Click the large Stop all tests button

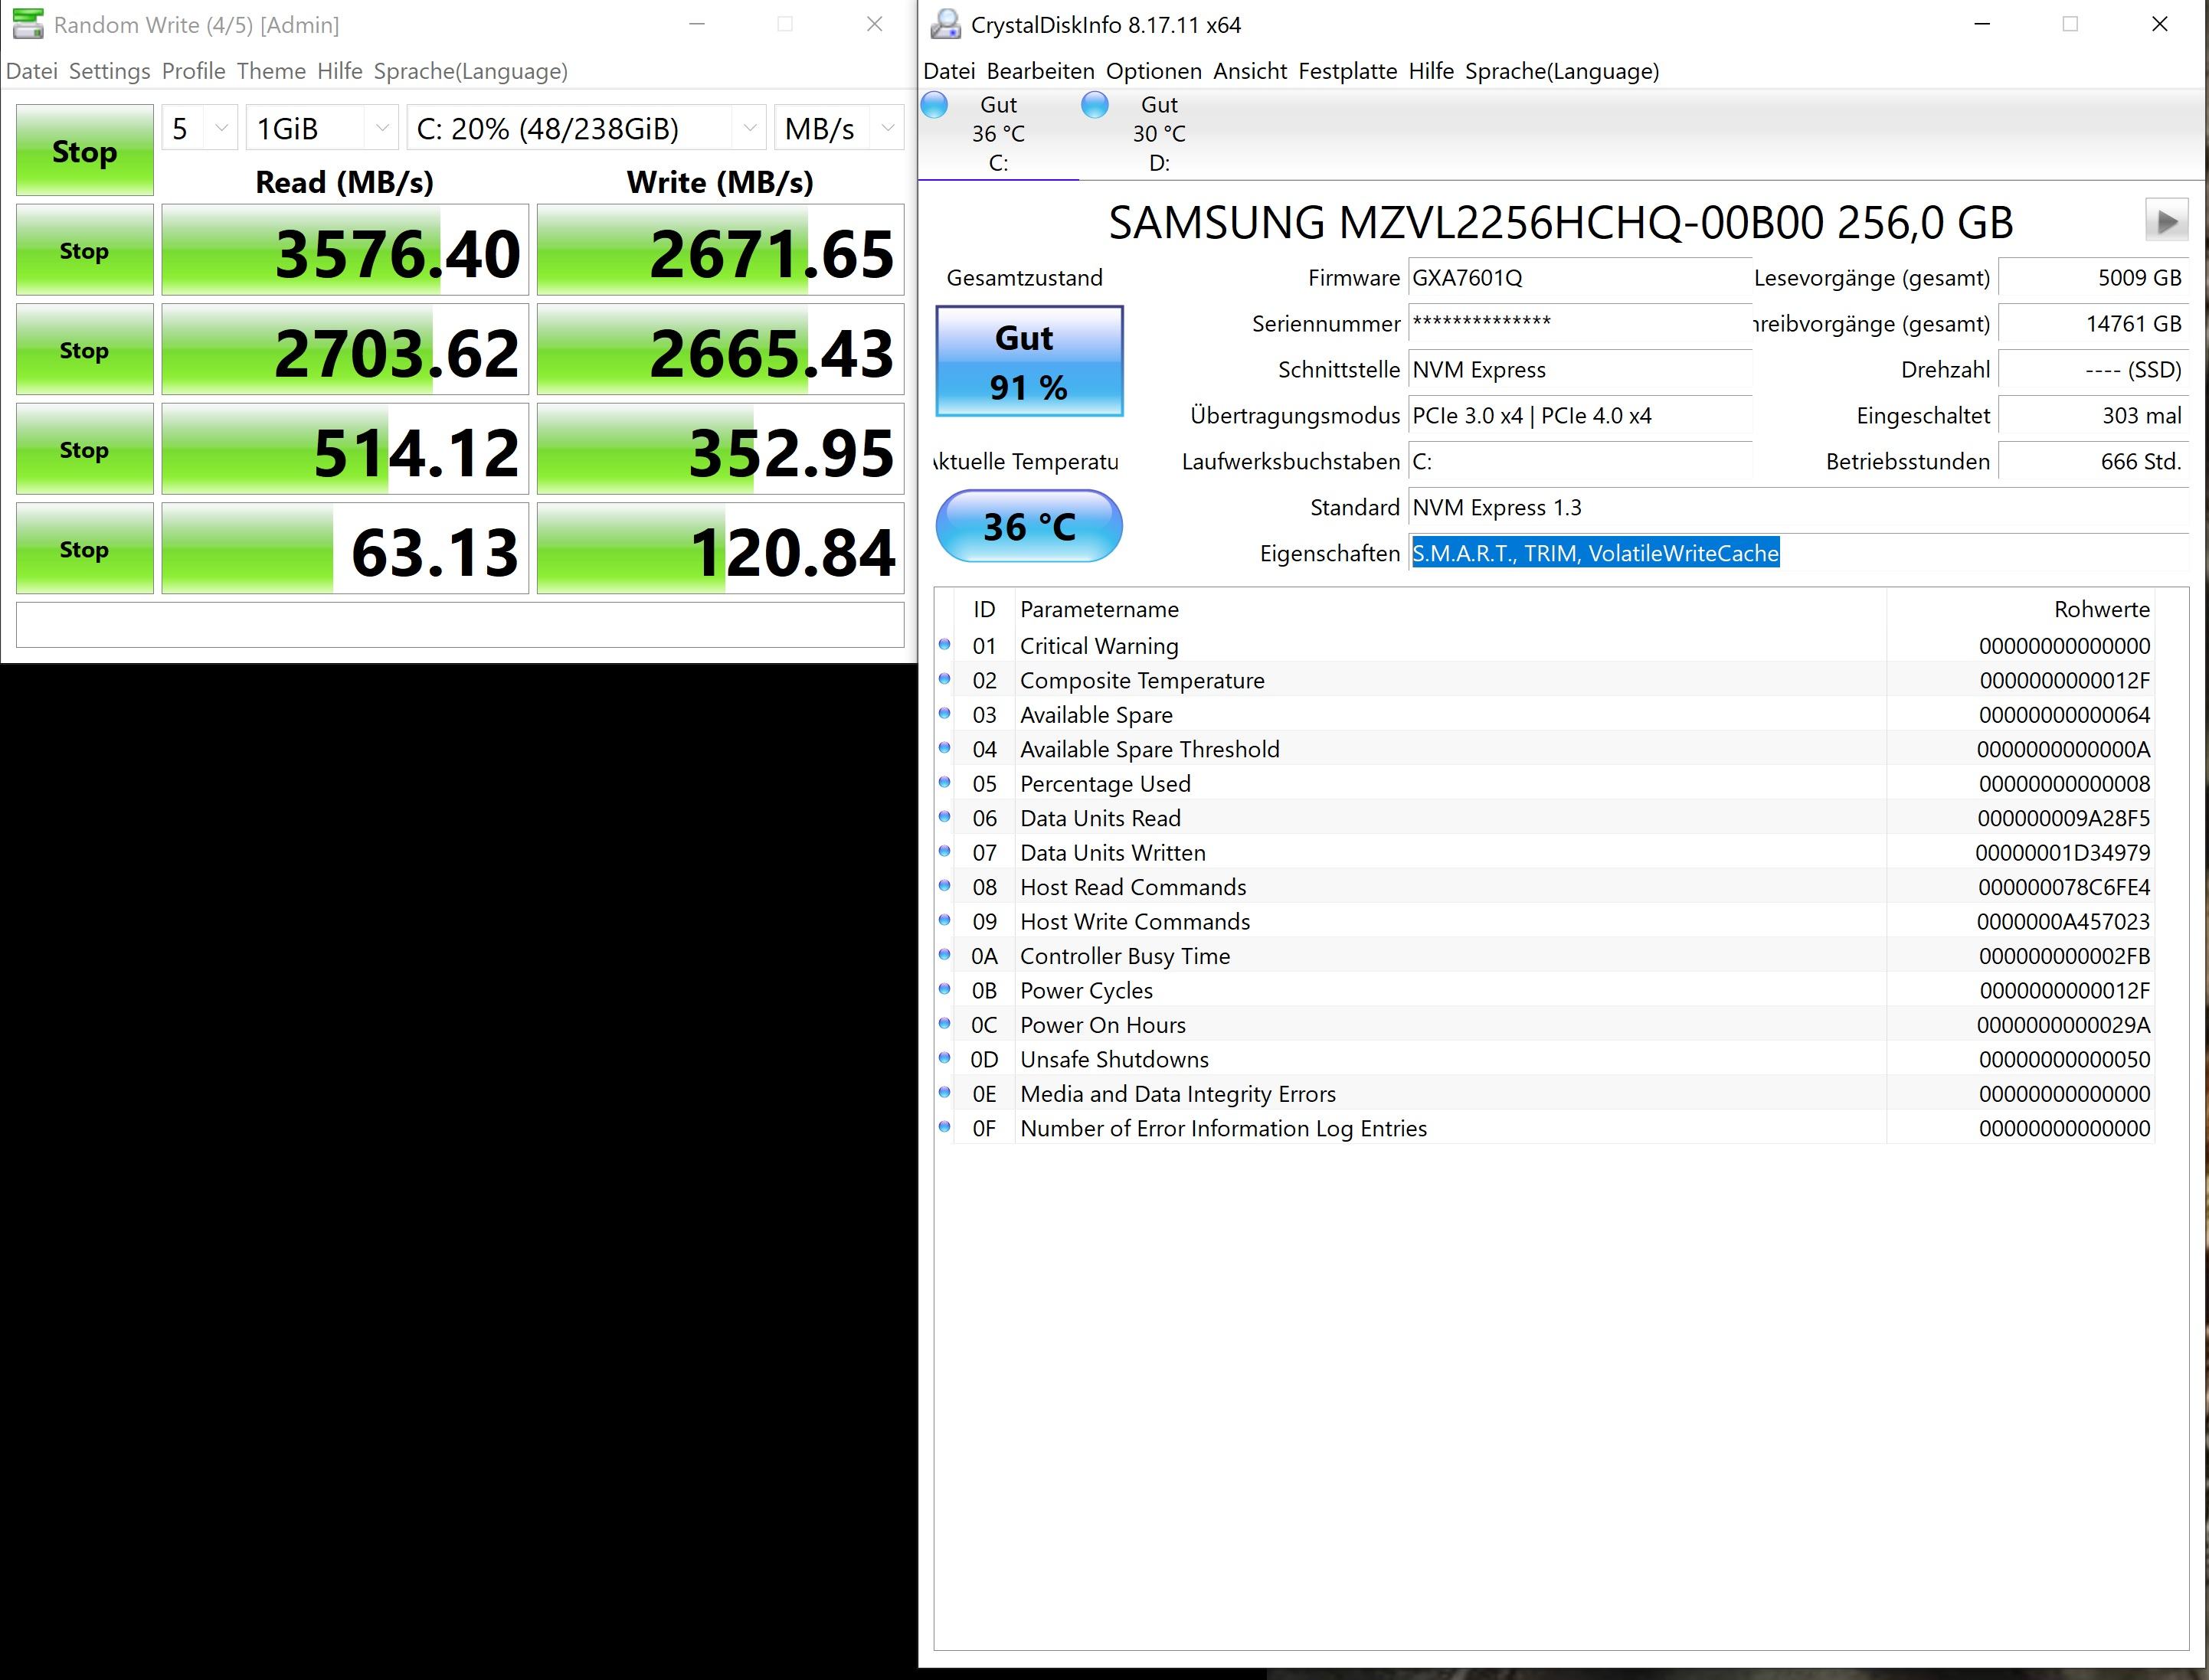click(x=85, y=150)
